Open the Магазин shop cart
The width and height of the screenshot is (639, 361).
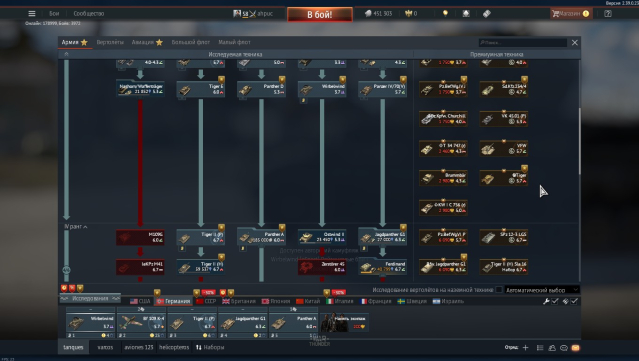[571, 13]
